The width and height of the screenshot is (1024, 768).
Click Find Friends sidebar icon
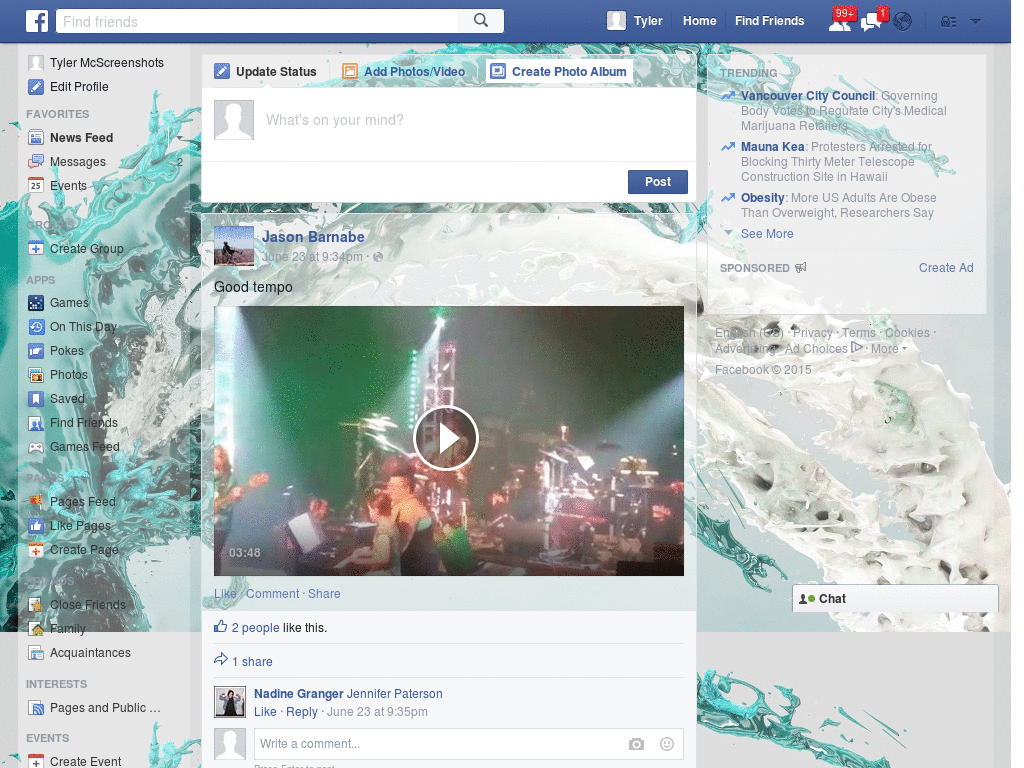[36, 423]
